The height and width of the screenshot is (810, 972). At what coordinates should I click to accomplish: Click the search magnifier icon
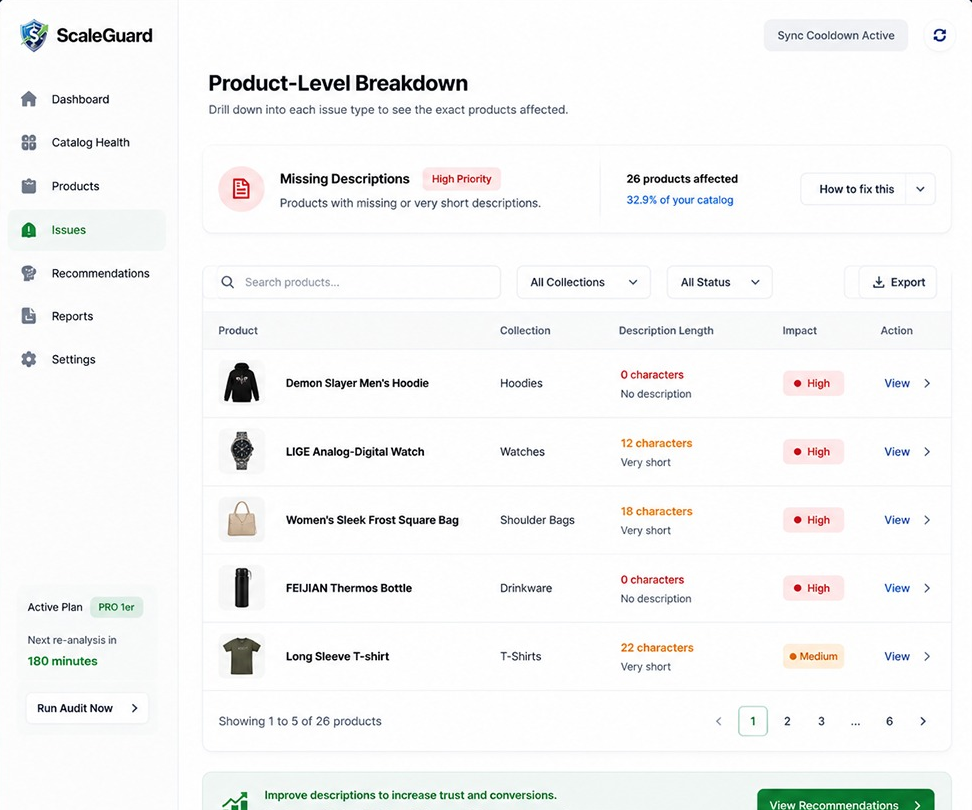(228, 282)
